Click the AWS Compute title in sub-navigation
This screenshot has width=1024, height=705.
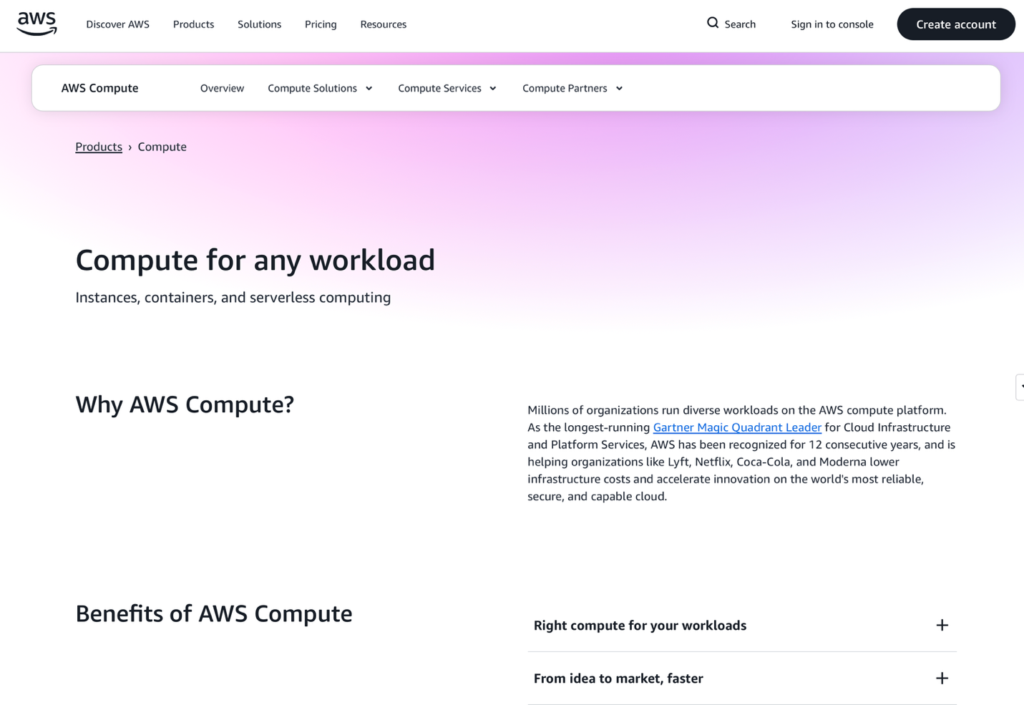pyautogui.click(x=100, y=88)
